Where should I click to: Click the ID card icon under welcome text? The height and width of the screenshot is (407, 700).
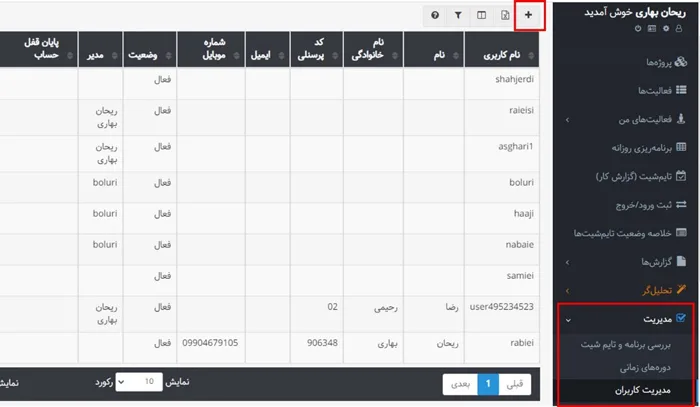click(x=652, y=29)
